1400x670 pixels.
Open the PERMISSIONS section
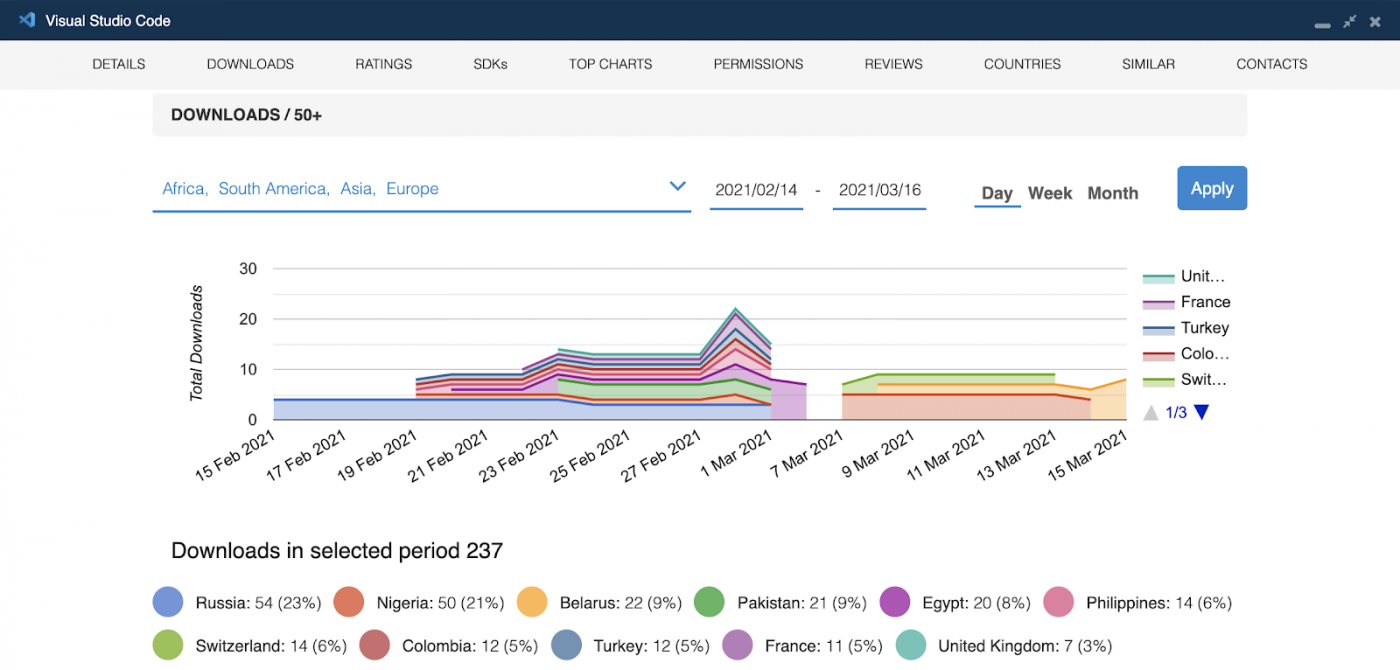758,63
